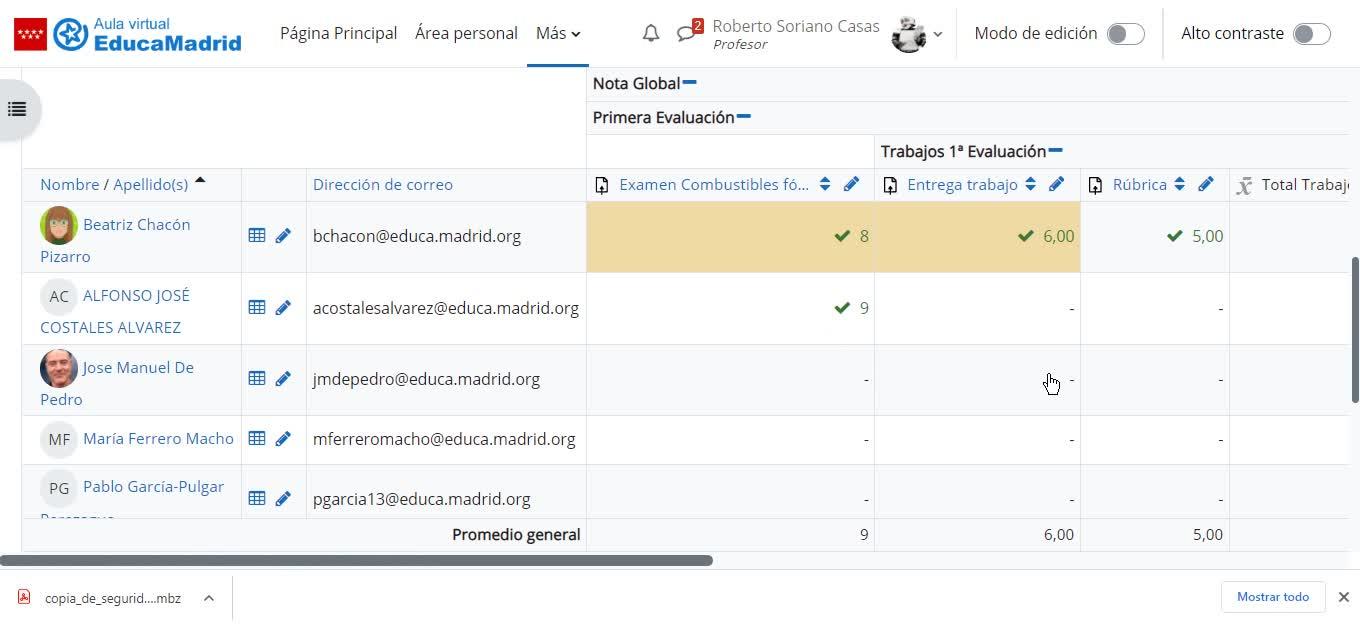Enable the Alto contraste switch
Image resolution: width=1360 pixels, height=624 pixels.
point(1311,34)
